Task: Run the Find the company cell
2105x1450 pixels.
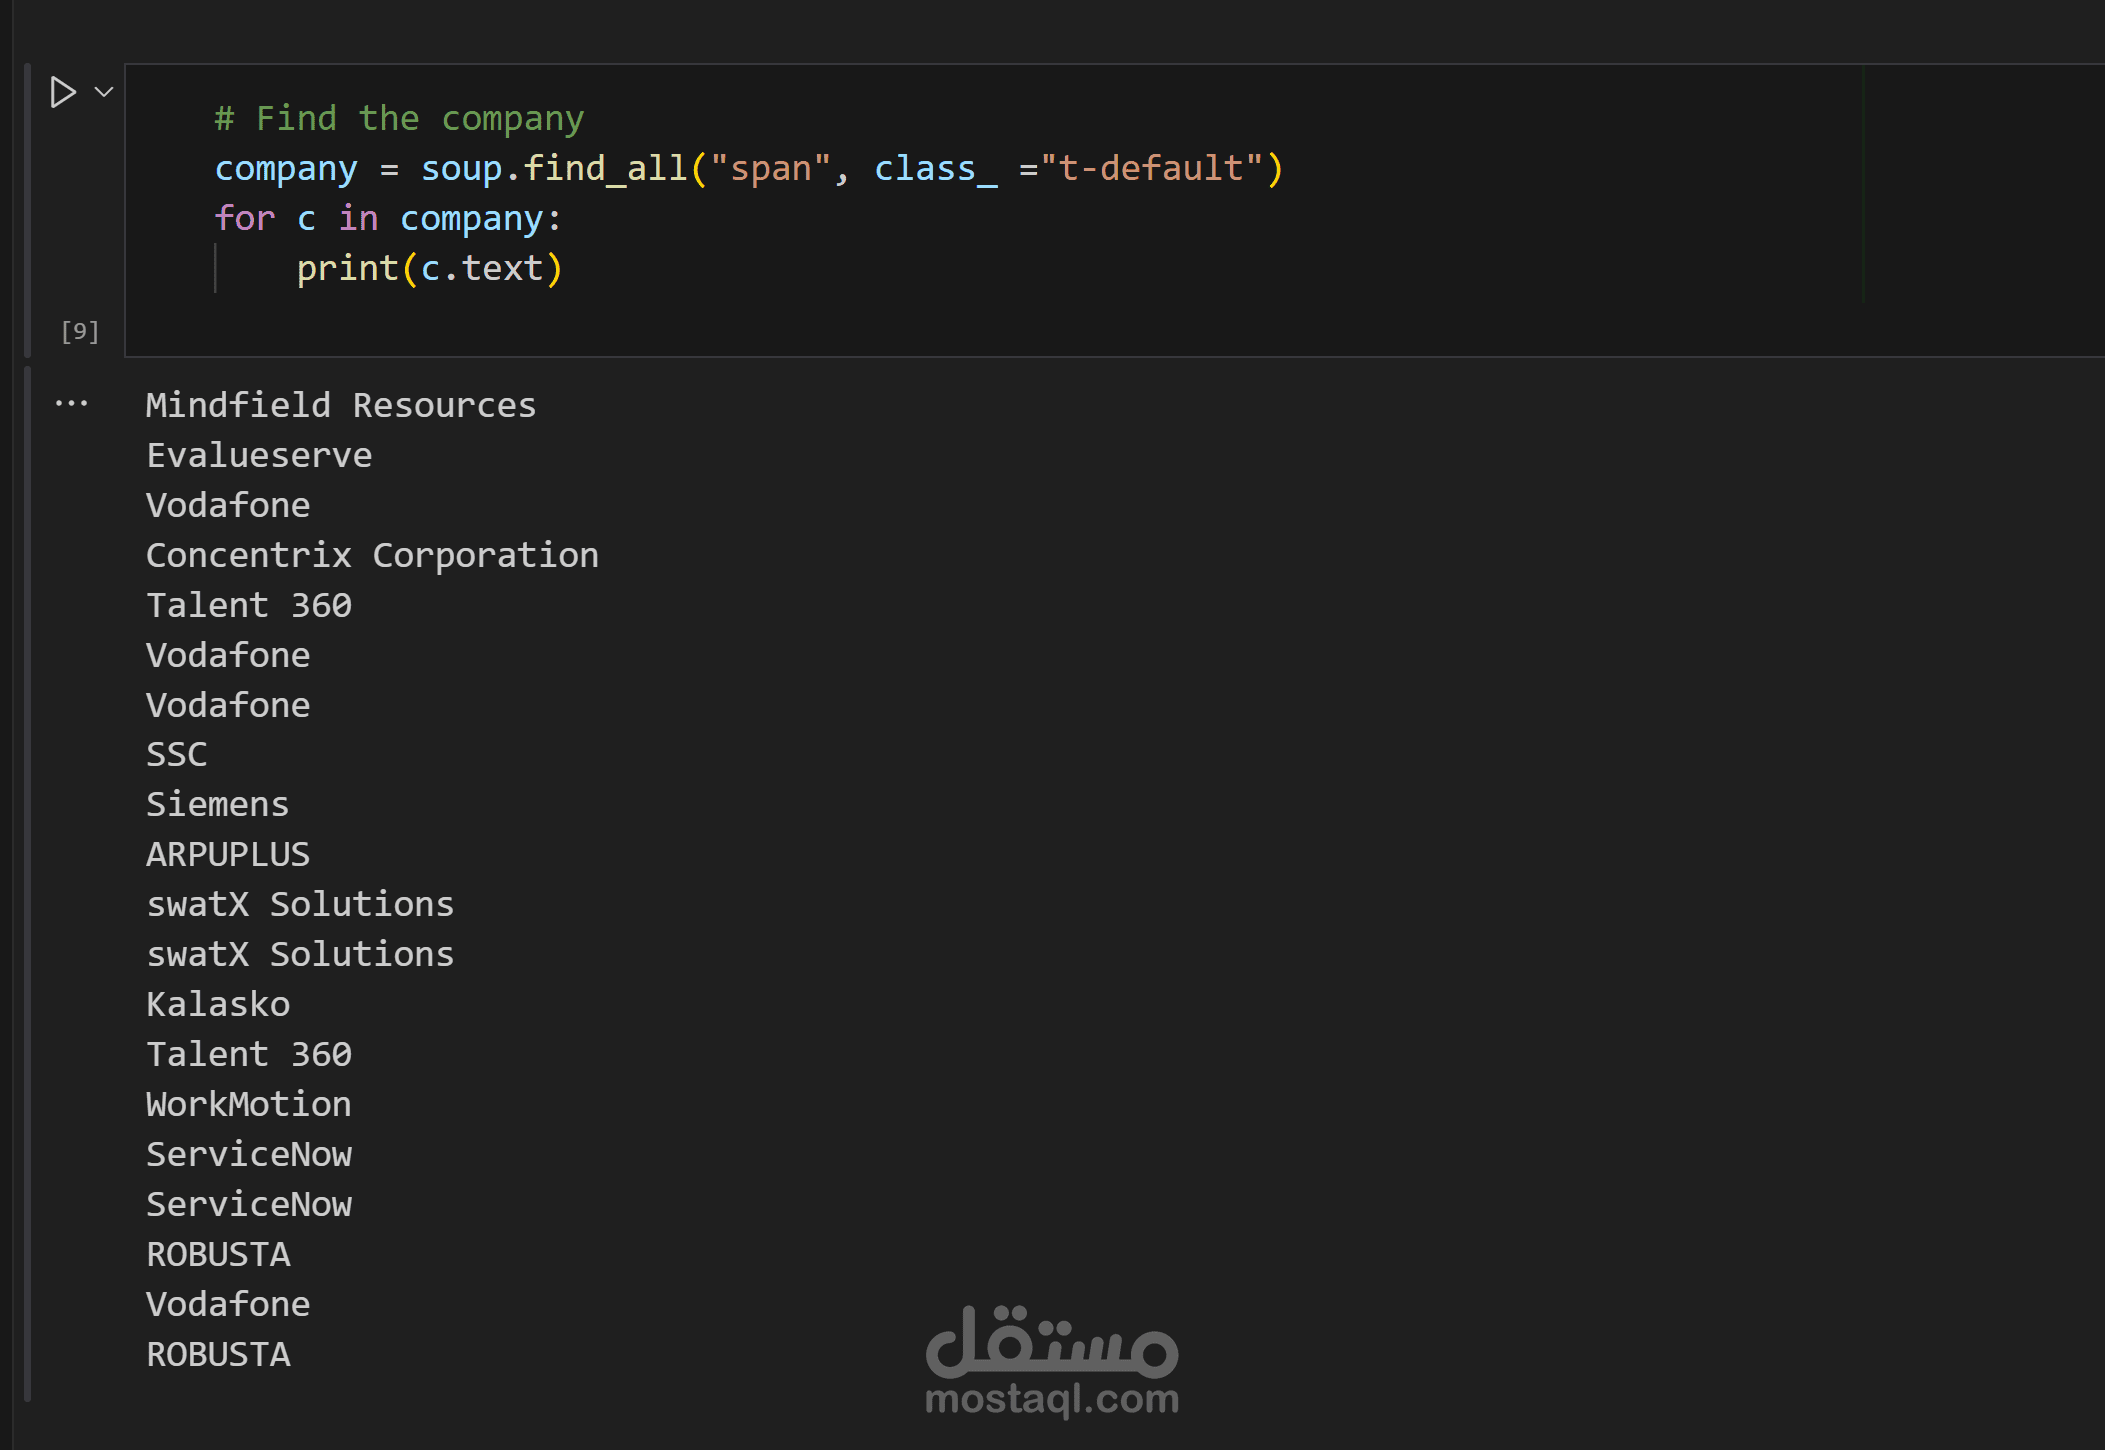Action: [x=62, y=92]
